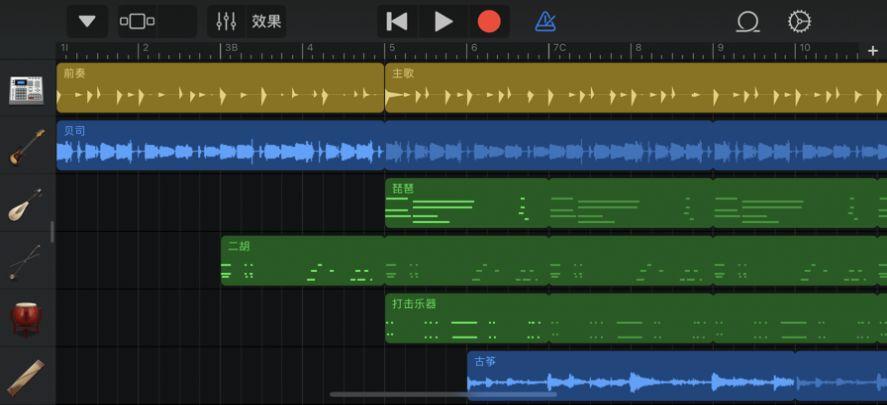Expand track controls with mixer sliders button
Image resolution: width=887 pixels, height=405 pixels.
pyautogui.click(x=227, y=21)
